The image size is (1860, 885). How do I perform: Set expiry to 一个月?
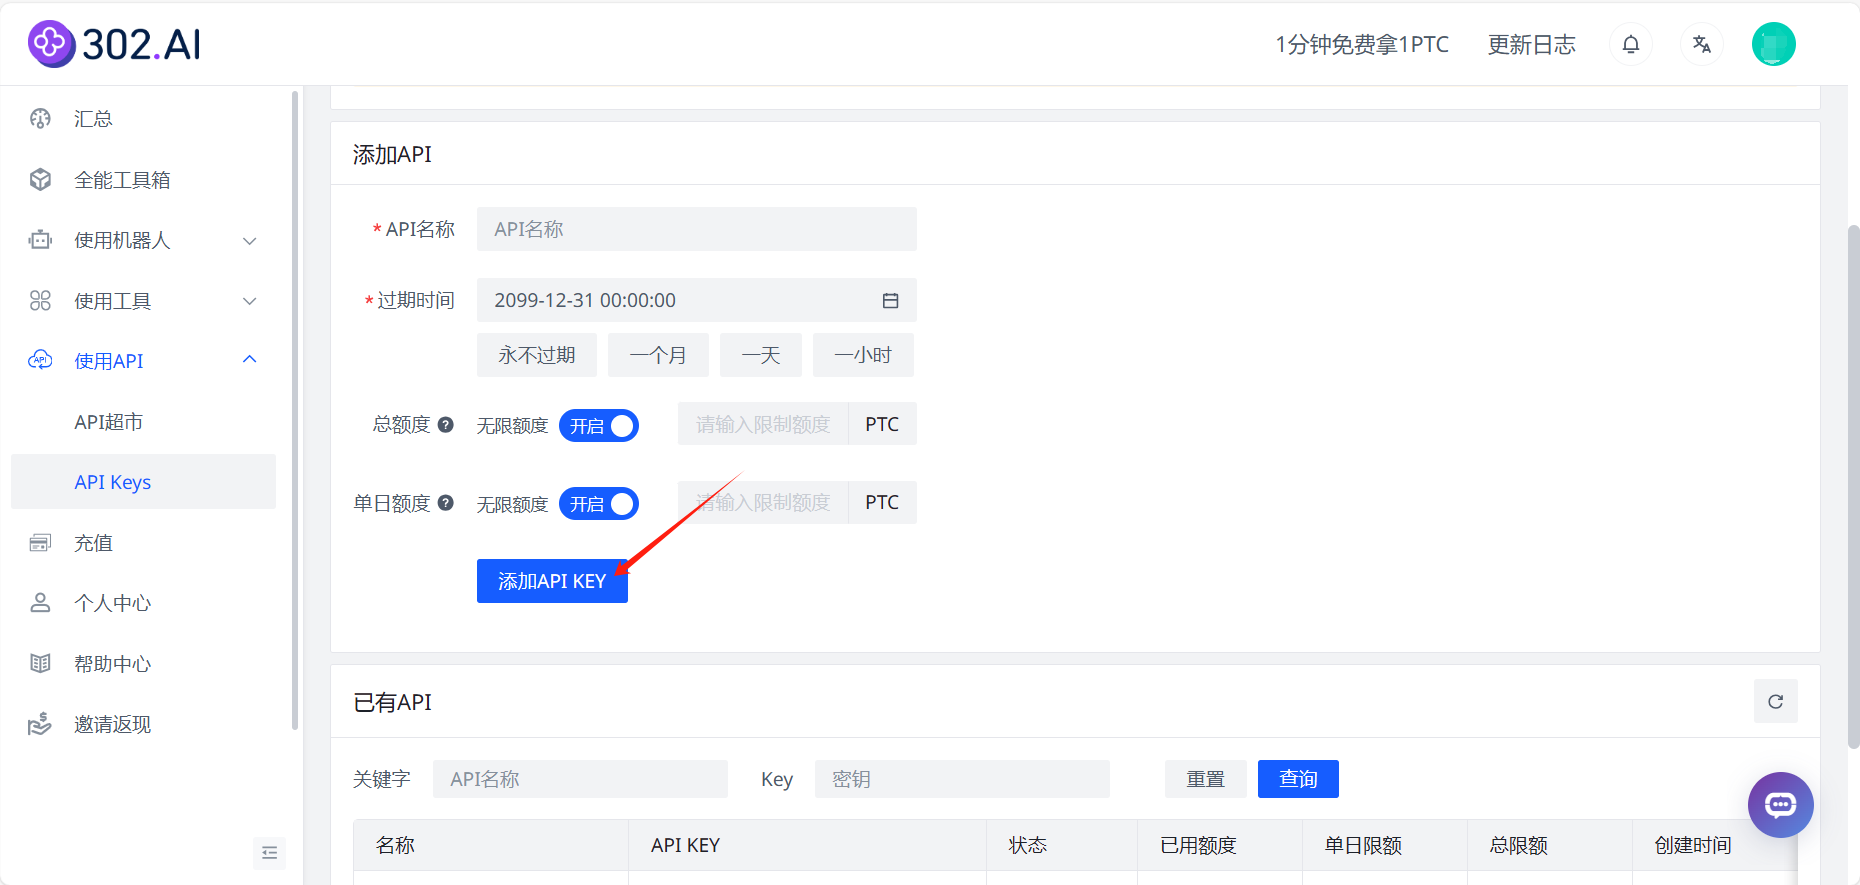pos(658,355)
